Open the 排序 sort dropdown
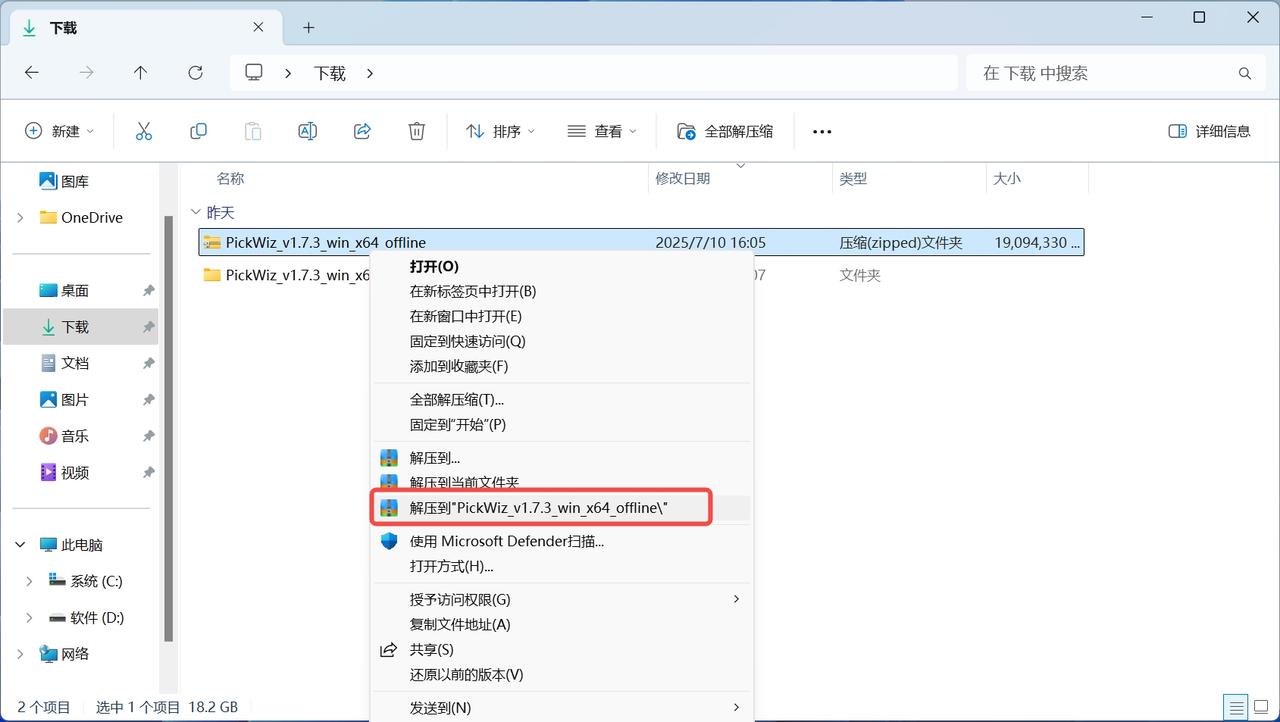This screenshot has width=1280, height=722. pyautogui.click(x=500, y=131)
